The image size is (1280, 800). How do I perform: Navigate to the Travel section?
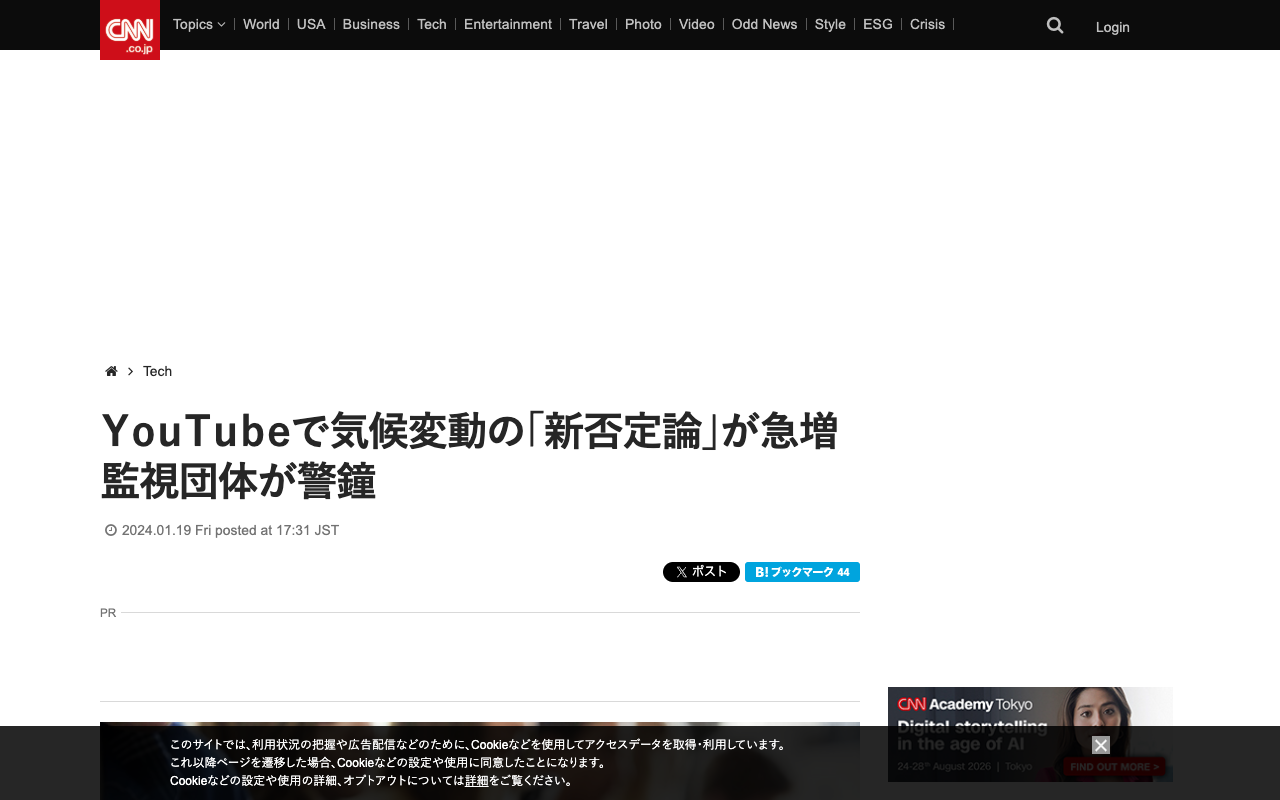(588, 24)
